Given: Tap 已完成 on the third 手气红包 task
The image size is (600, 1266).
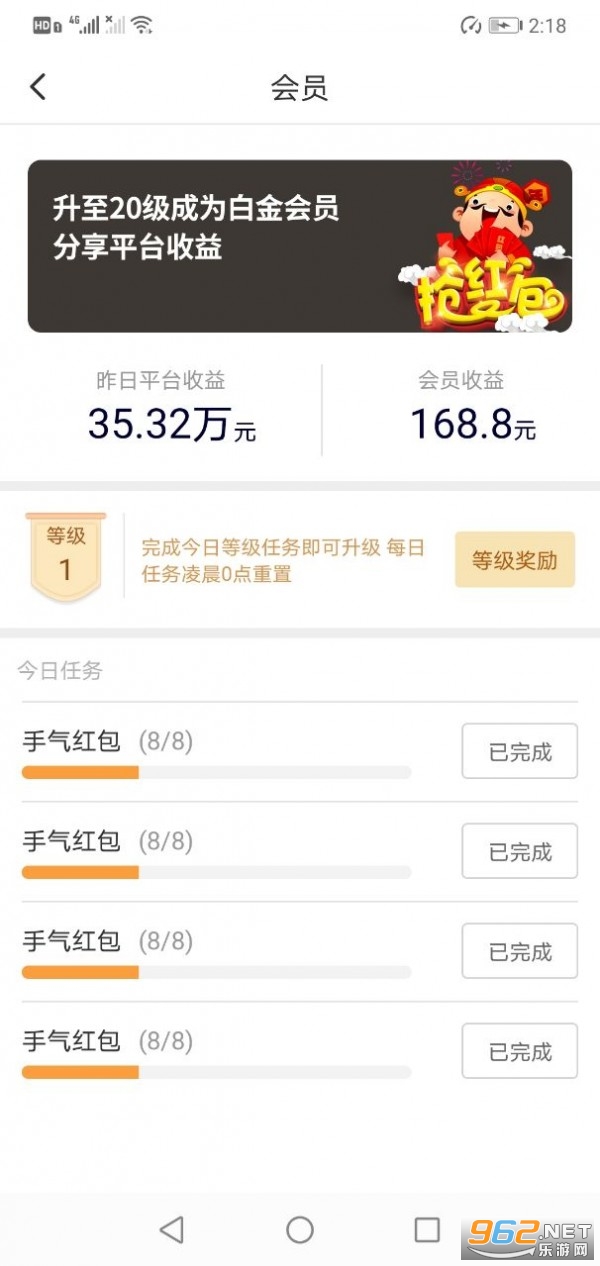Looking at the screenshot, I should click(x=519, y=952).
